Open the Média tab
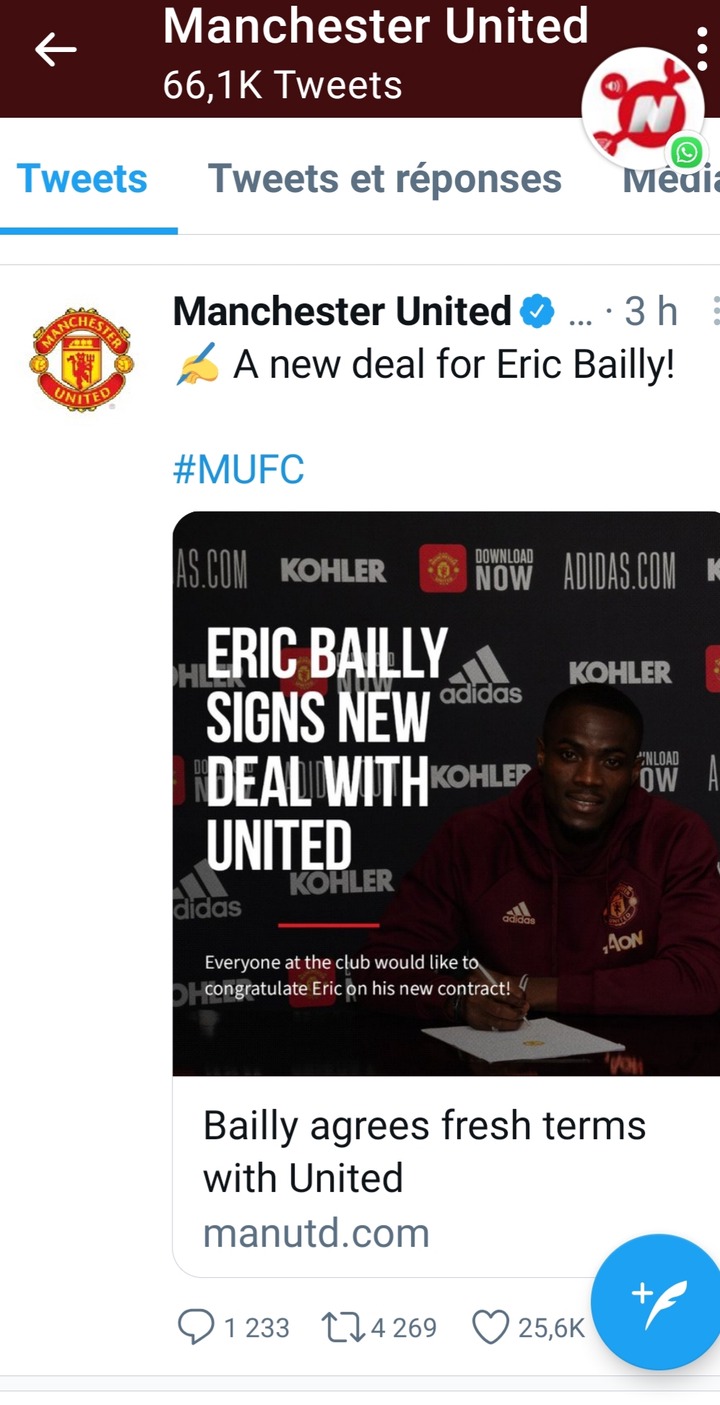The height and width of the screenshot is (1405, 720). point(670,179)
